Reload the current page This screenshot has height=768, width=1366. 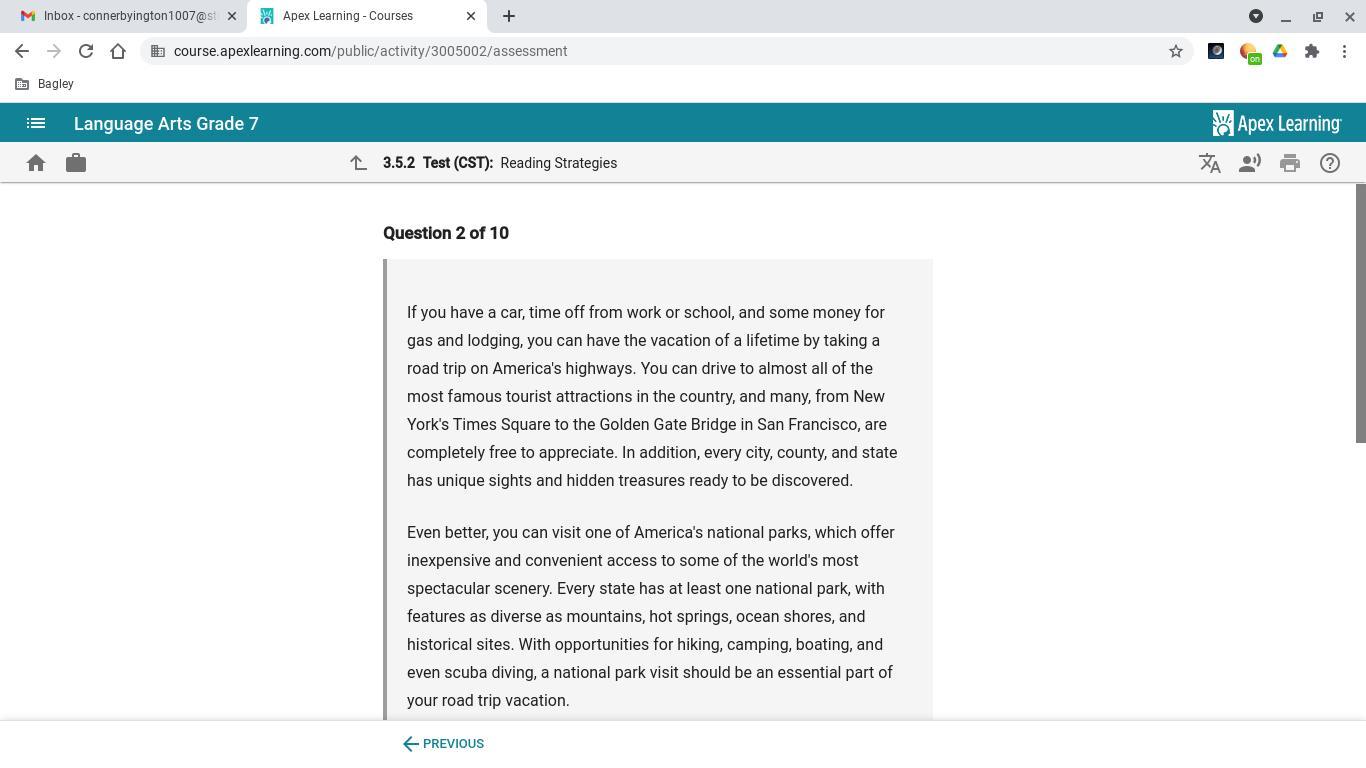[86, 51]
